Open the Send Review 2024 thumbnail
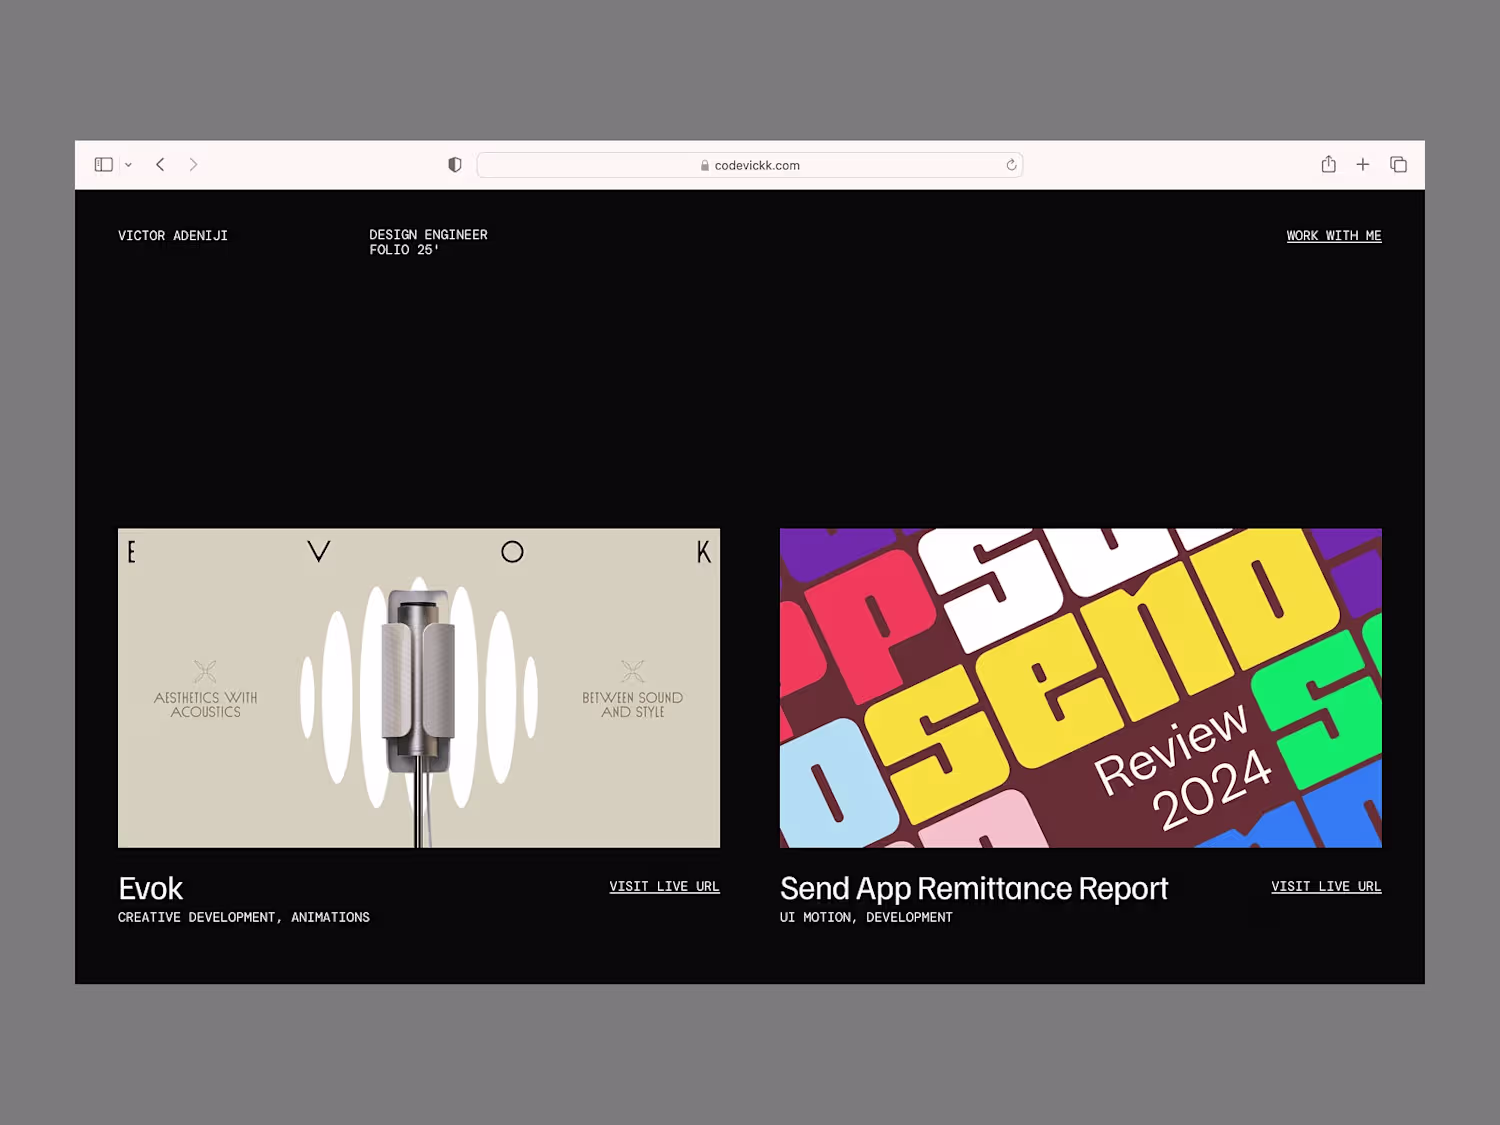This screenshot has width=1500, height=1125. tap(1081, 688)
